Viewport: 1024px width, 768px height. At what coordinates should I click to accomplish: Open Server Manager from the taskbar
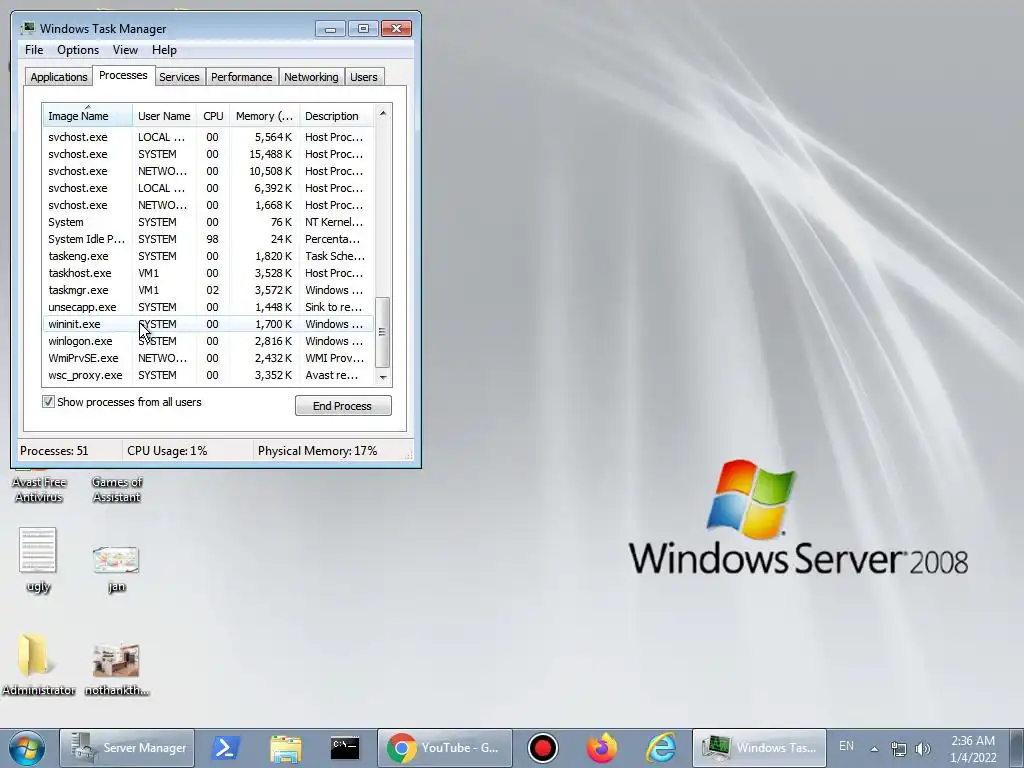tap(127, 748)
